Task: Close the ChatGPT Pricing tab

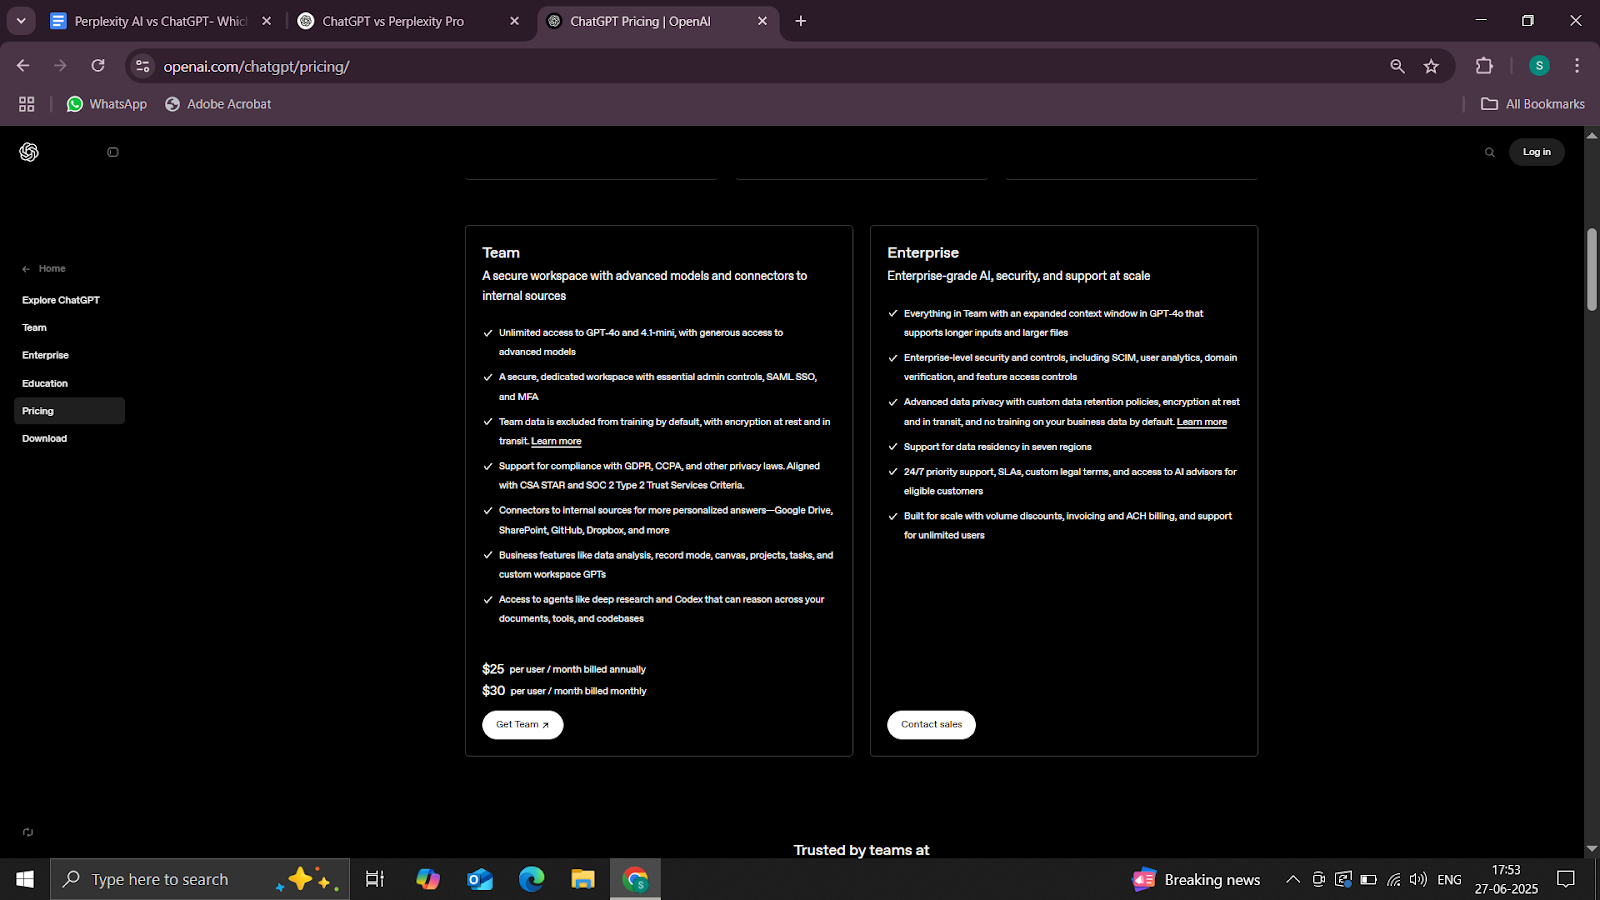Action: (762, 21)
